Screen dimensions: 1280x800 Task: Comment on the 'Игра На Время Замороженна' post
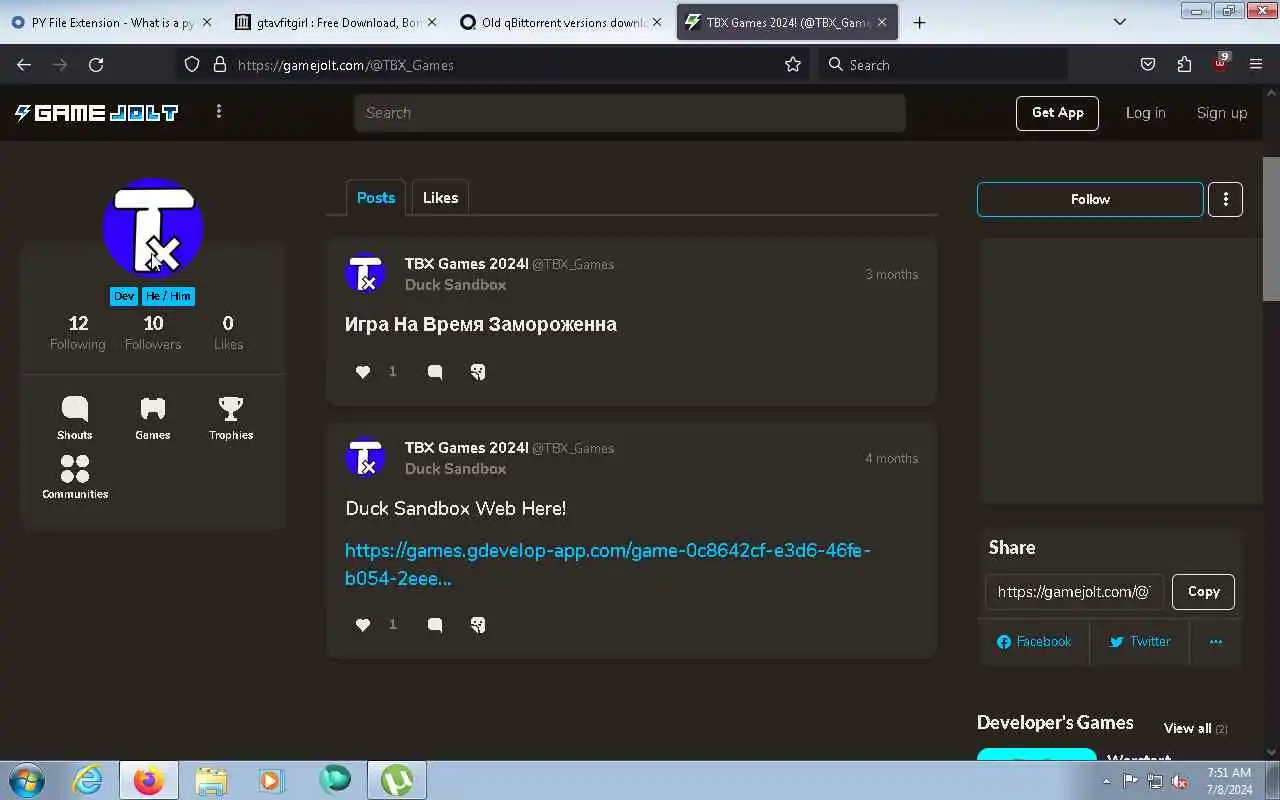coord(435,372)
